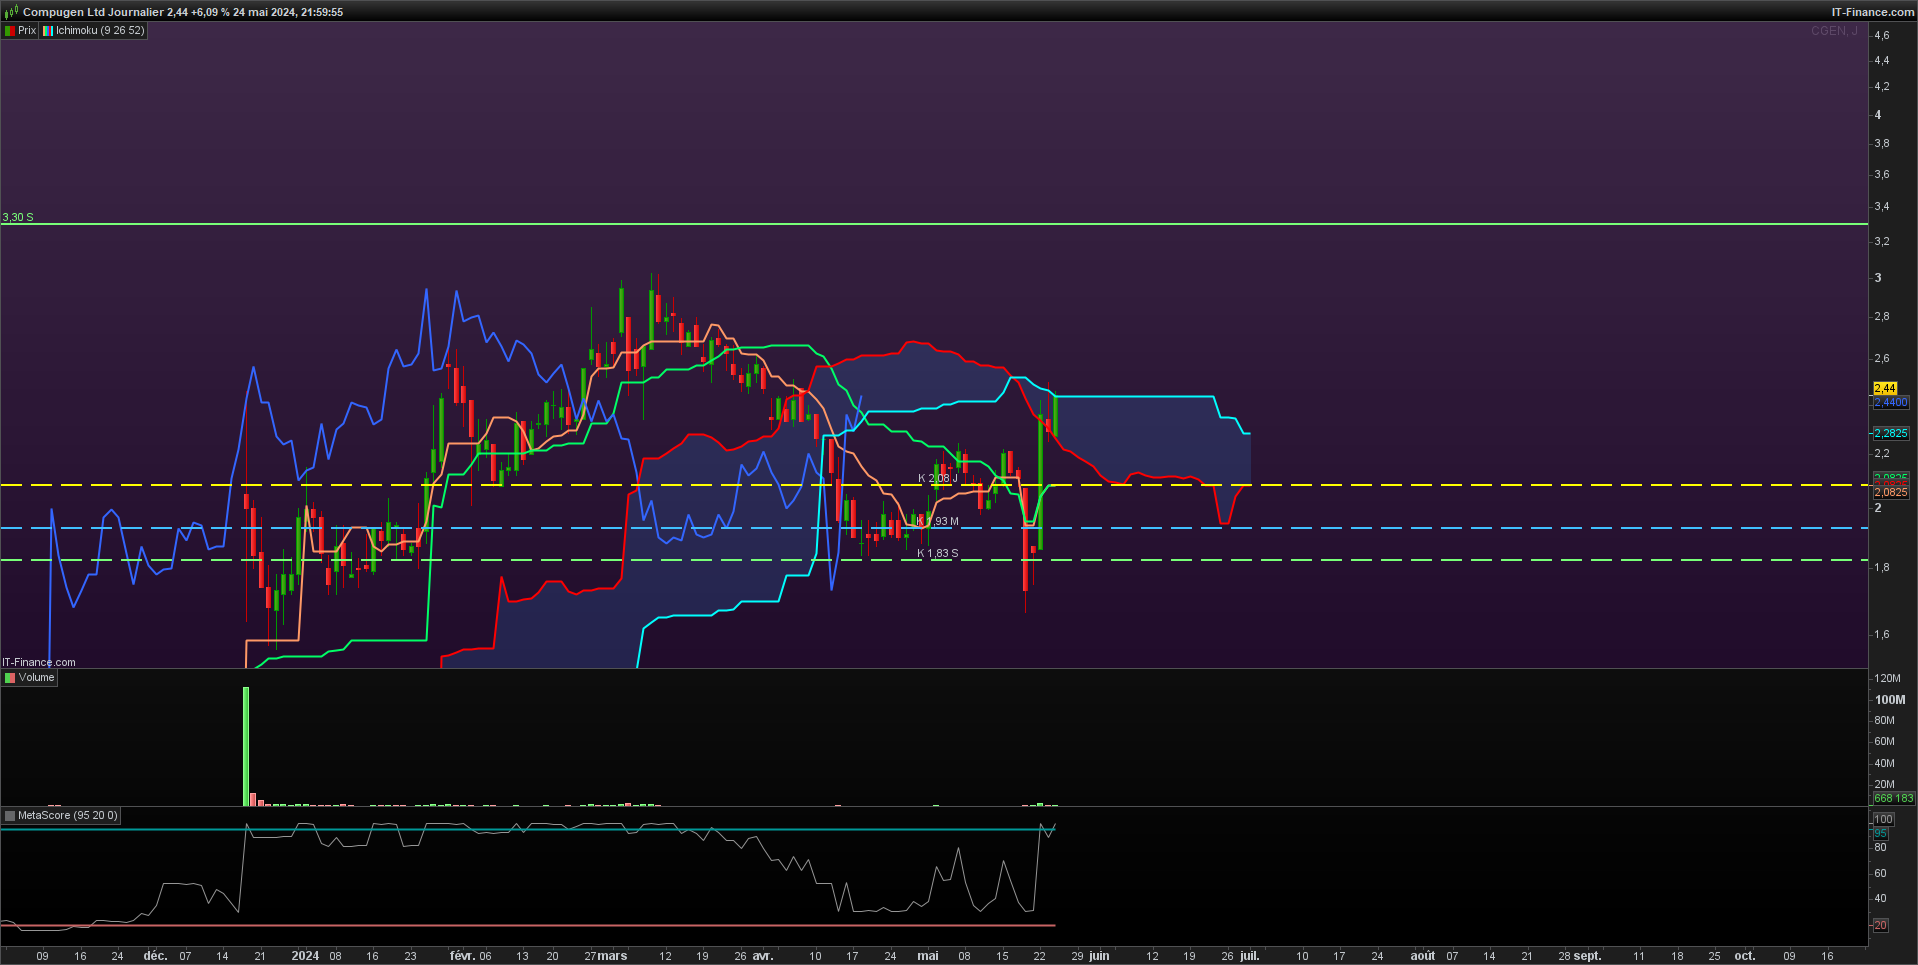Image resolution: width=1918 pixels, height=965 pixels.
Task: Click the MetaScore panel gray icon
Action: click(10, 816)
